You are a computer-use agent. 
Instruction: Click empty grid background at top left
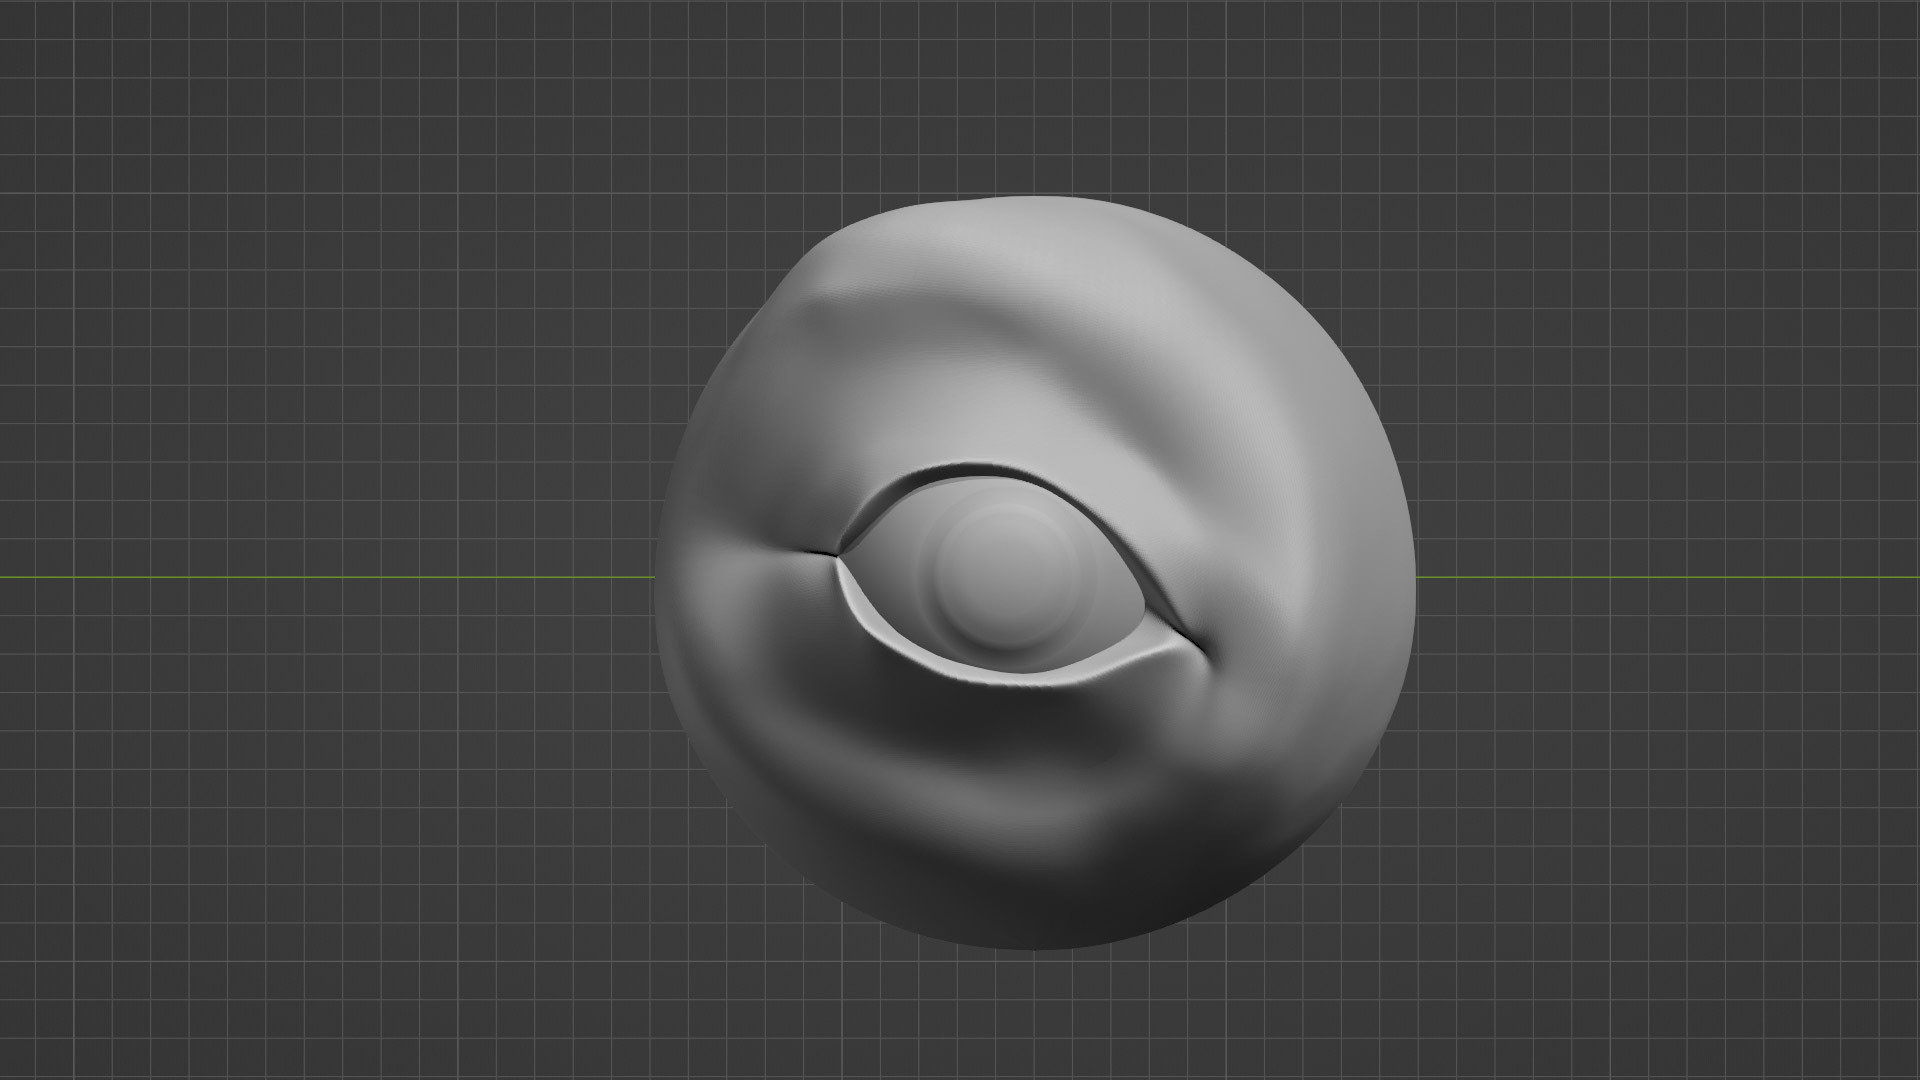200,150
